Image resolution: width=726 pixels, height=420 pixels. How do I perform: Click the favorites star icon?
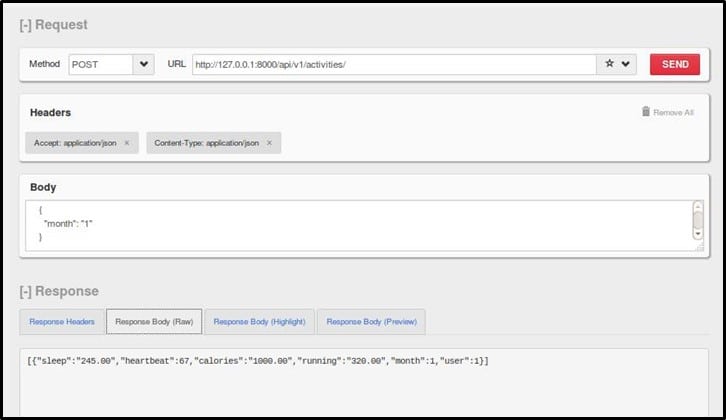609,64
